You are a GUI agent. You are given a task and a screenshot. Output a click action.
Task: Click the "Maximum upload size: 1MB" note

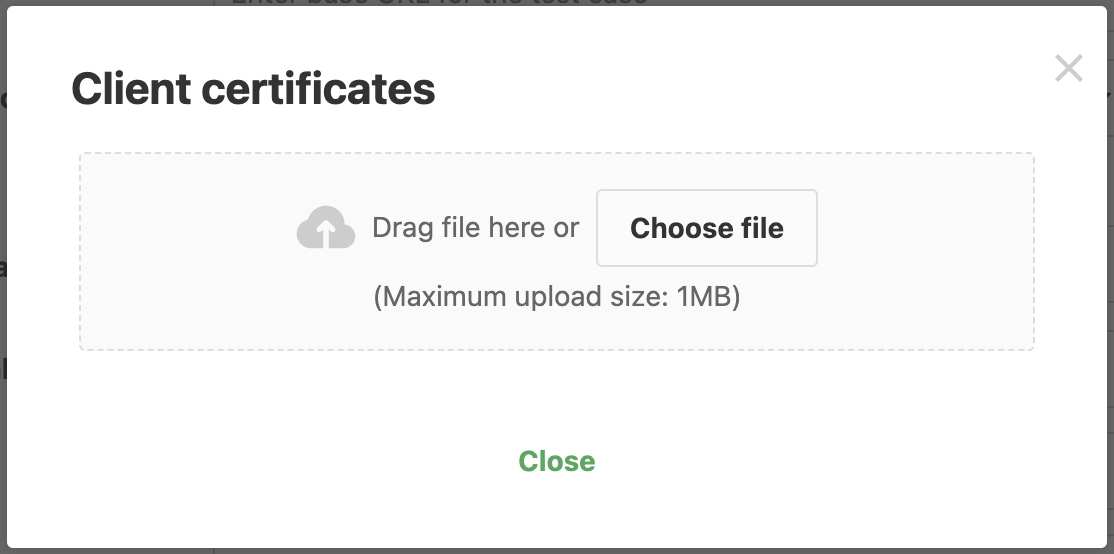click(556, 296)
